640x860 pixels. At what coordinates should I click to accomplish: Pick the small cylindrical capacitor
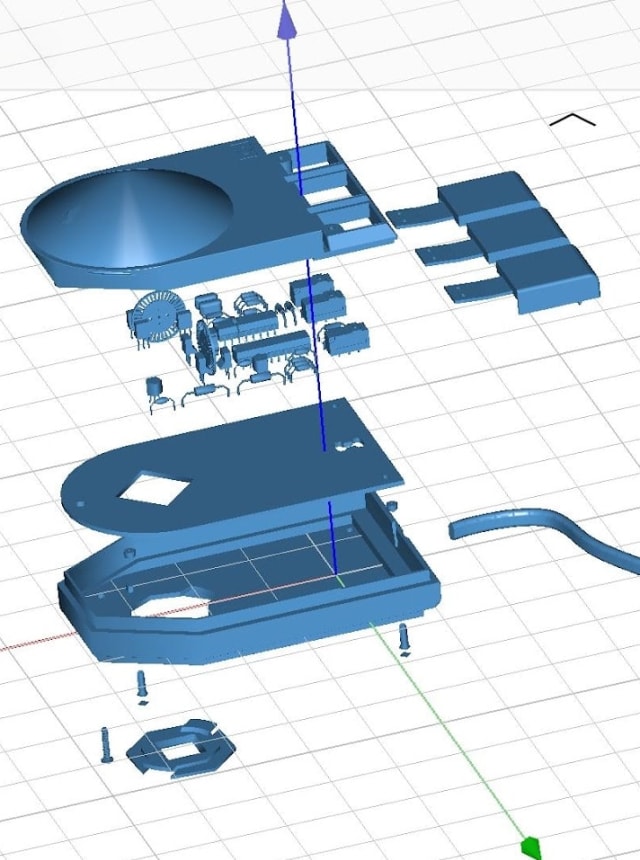click(155, 388)
